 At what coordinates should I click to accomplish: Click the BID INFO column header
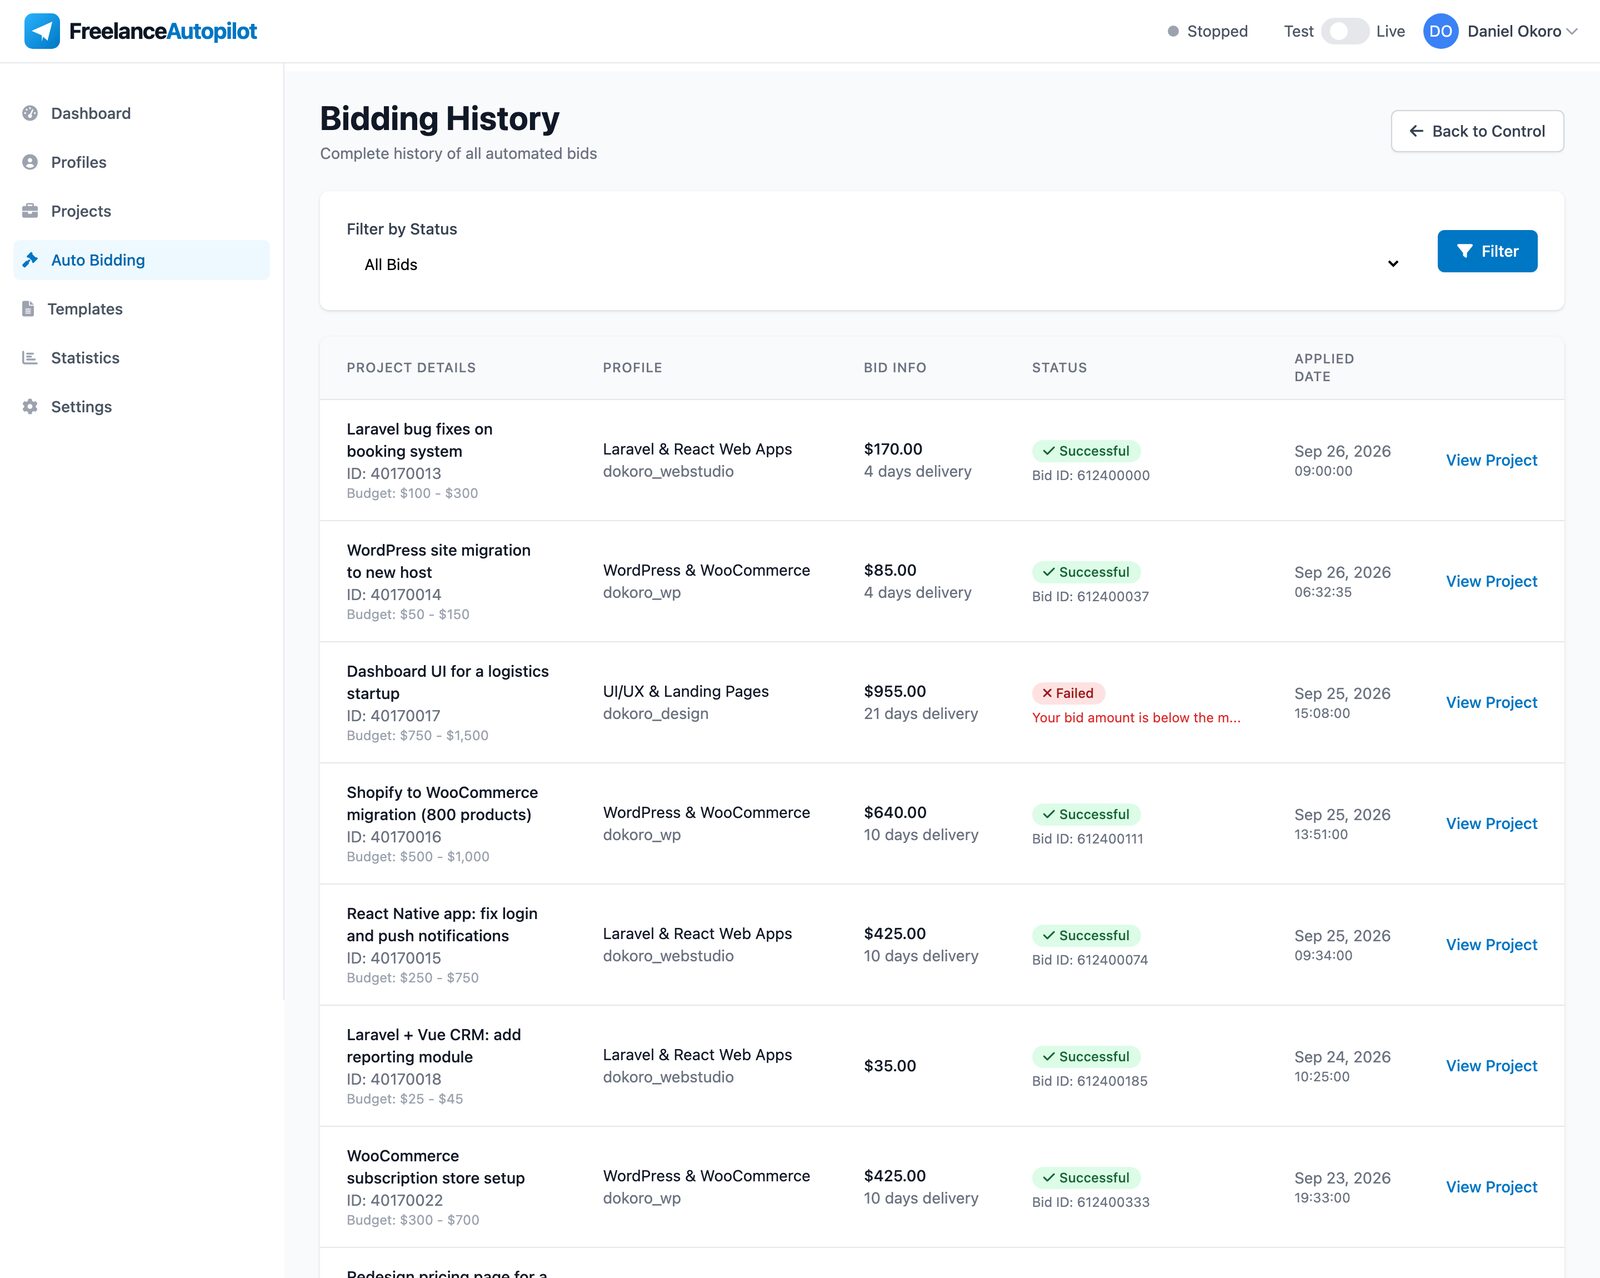(x=895, y=368)
